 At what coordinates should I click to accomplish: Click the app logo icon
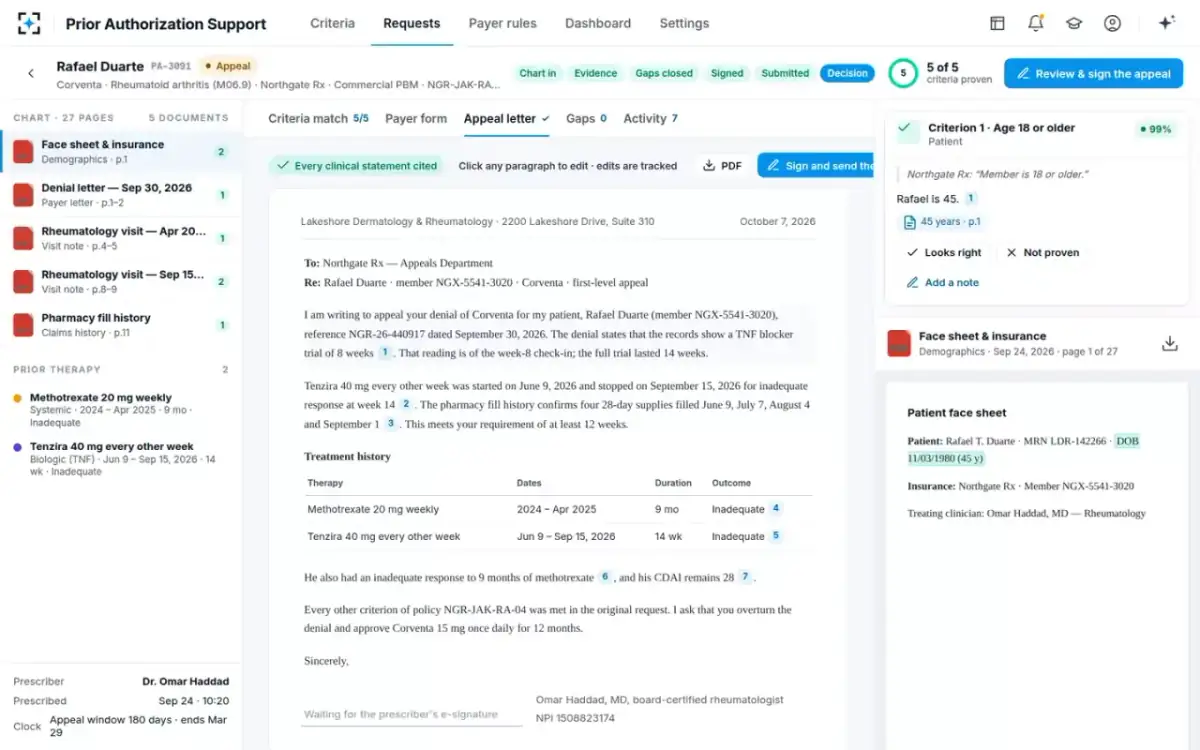[30, 23]
